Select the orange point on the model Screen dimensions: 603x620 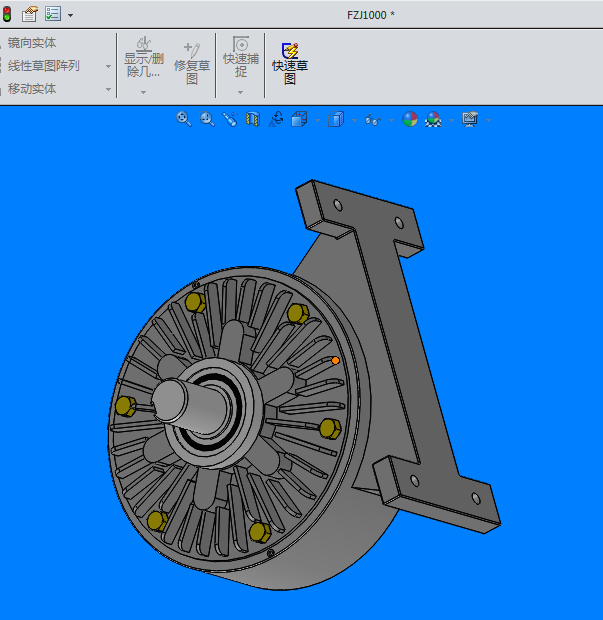(335, 360)
